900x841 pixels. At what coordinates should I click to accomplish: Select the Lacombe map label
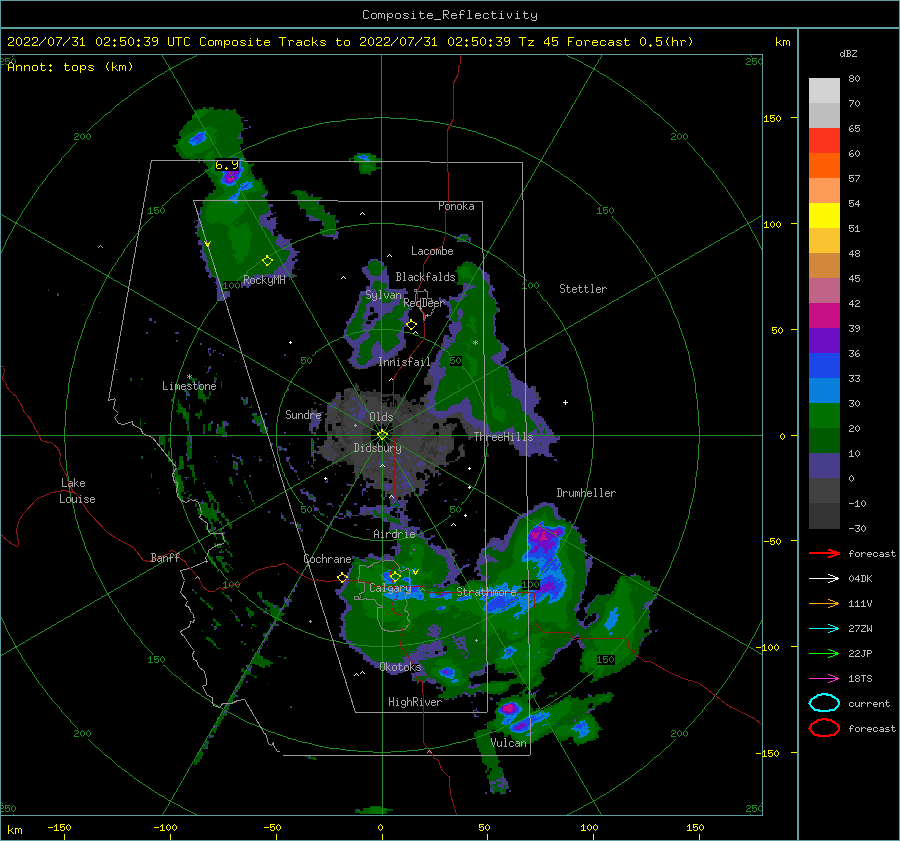click(432, 251)
